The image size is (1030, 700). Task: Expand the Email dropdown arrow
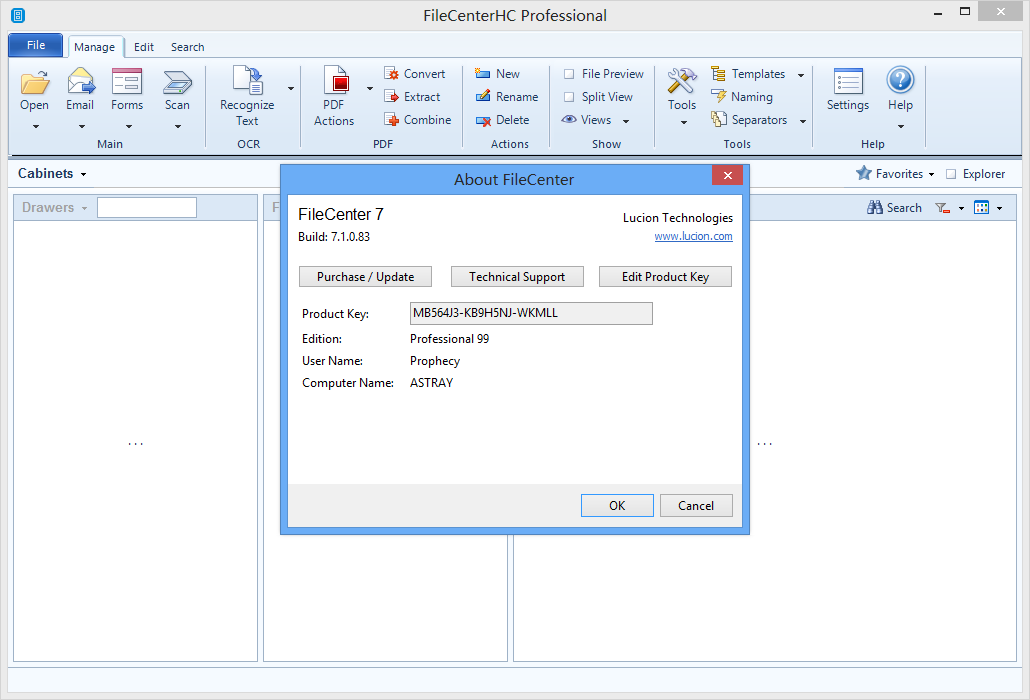coord(81,127)
